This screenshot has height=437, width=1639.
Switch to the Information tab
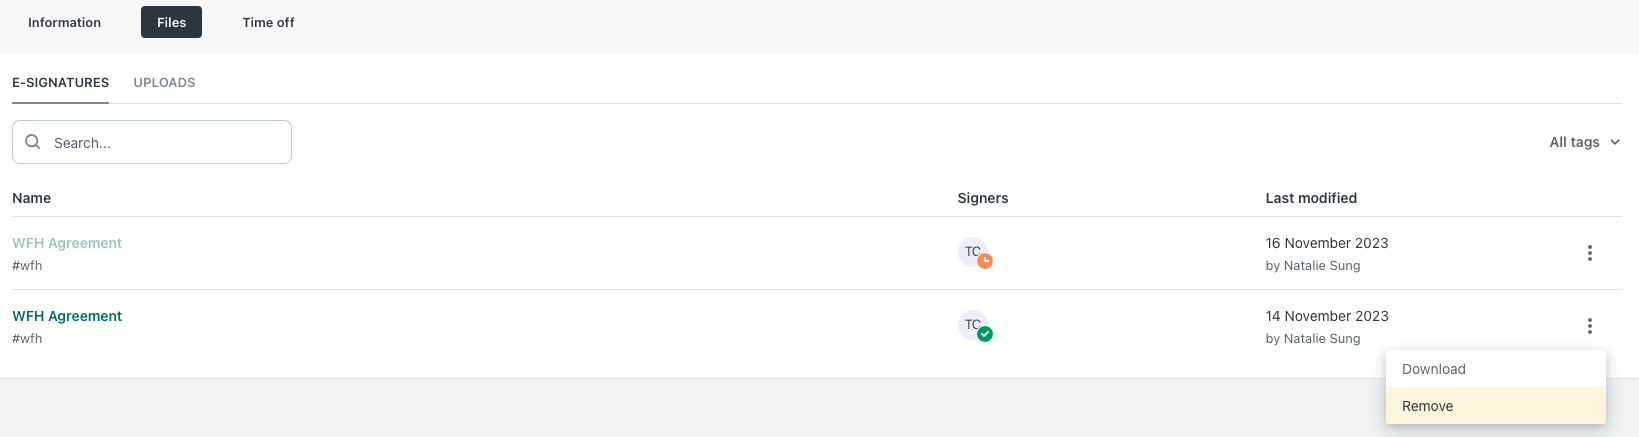pyautogui.click(x=64, y=22)
